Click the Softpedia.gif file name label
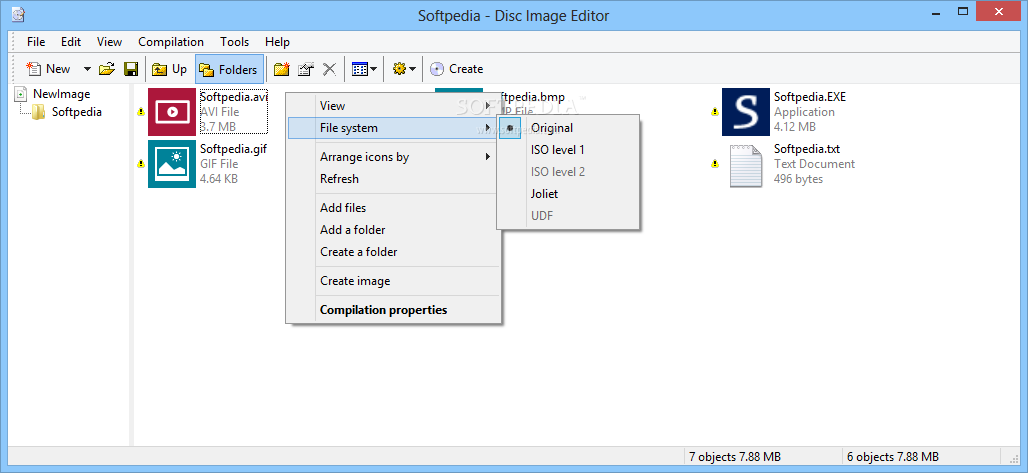 click(x=233, y=149)
